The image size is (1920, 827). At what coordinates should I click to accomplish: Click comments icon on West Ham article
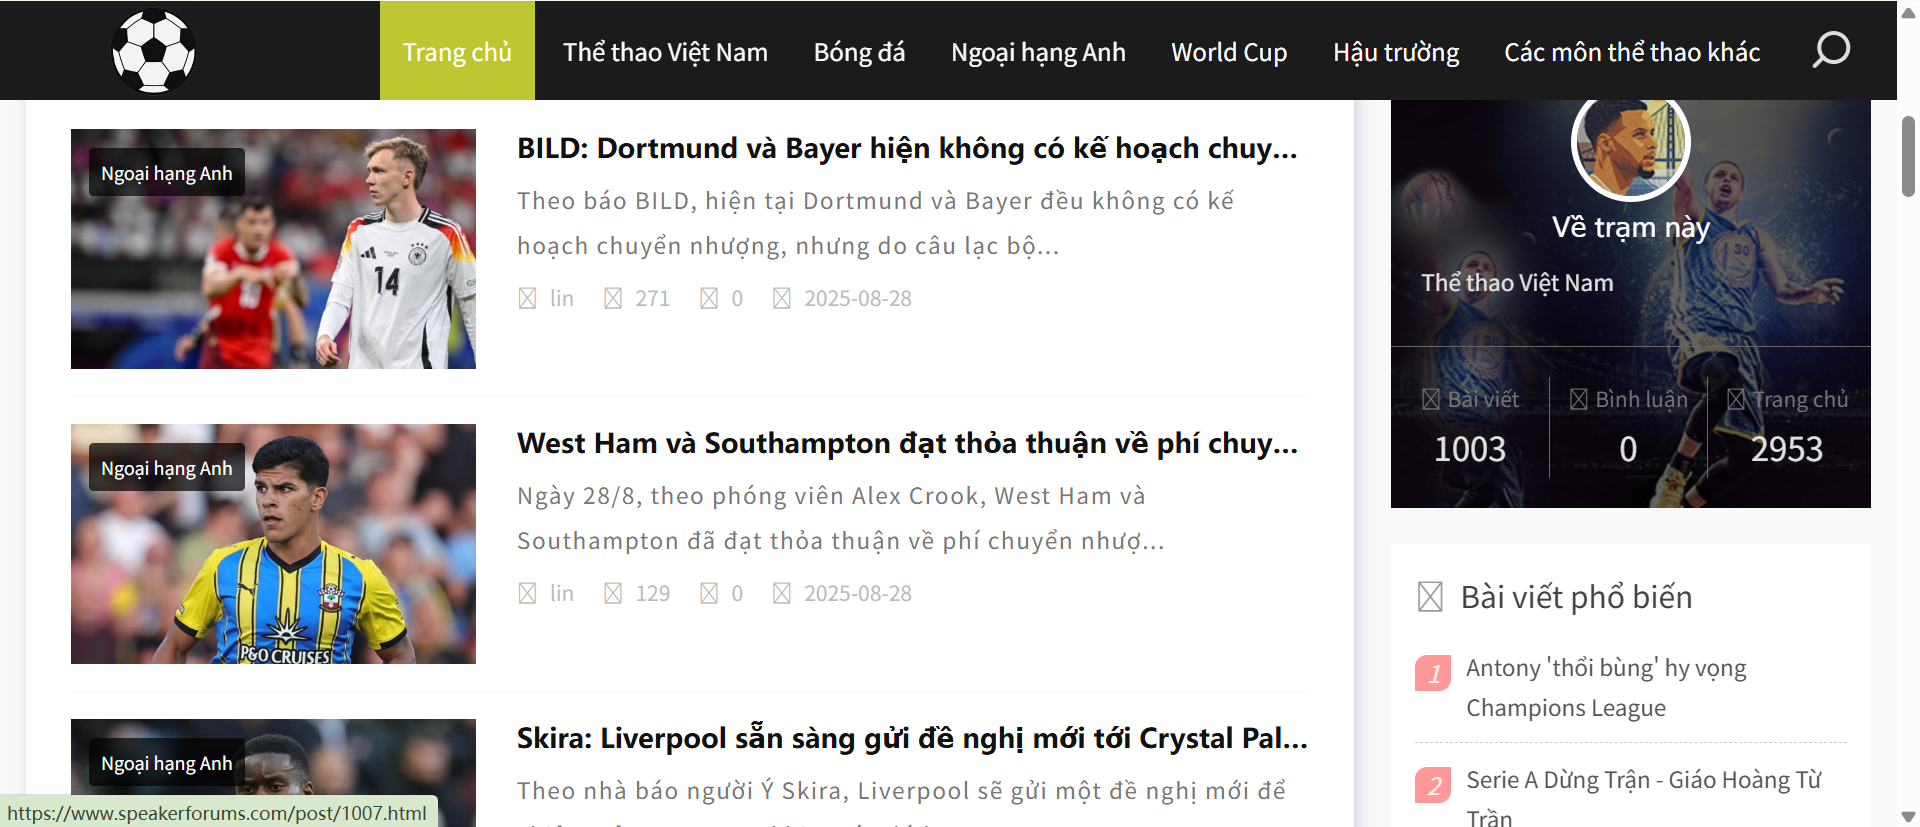pos(709,593)
